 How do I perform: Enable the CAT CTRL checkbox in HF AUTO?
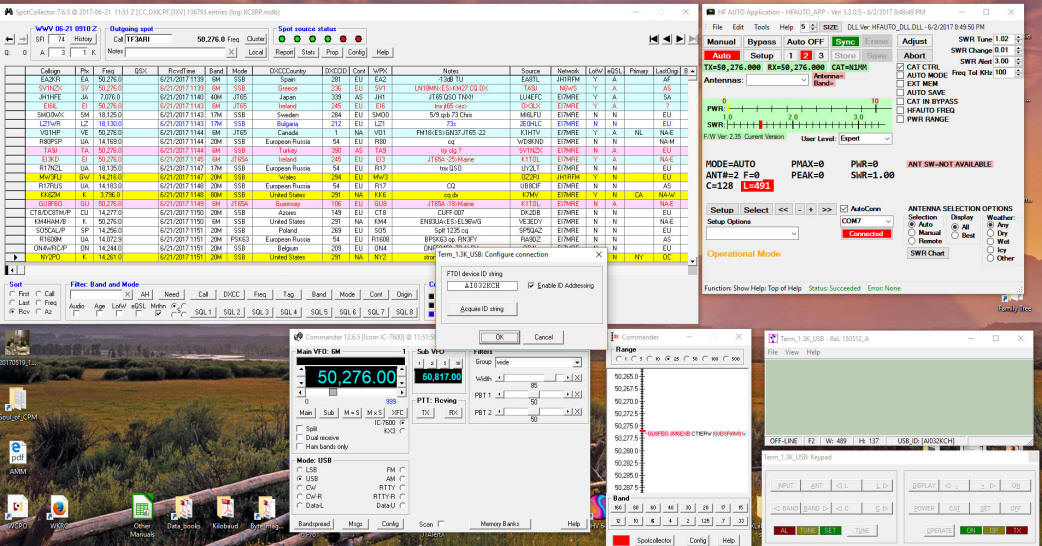900,67
